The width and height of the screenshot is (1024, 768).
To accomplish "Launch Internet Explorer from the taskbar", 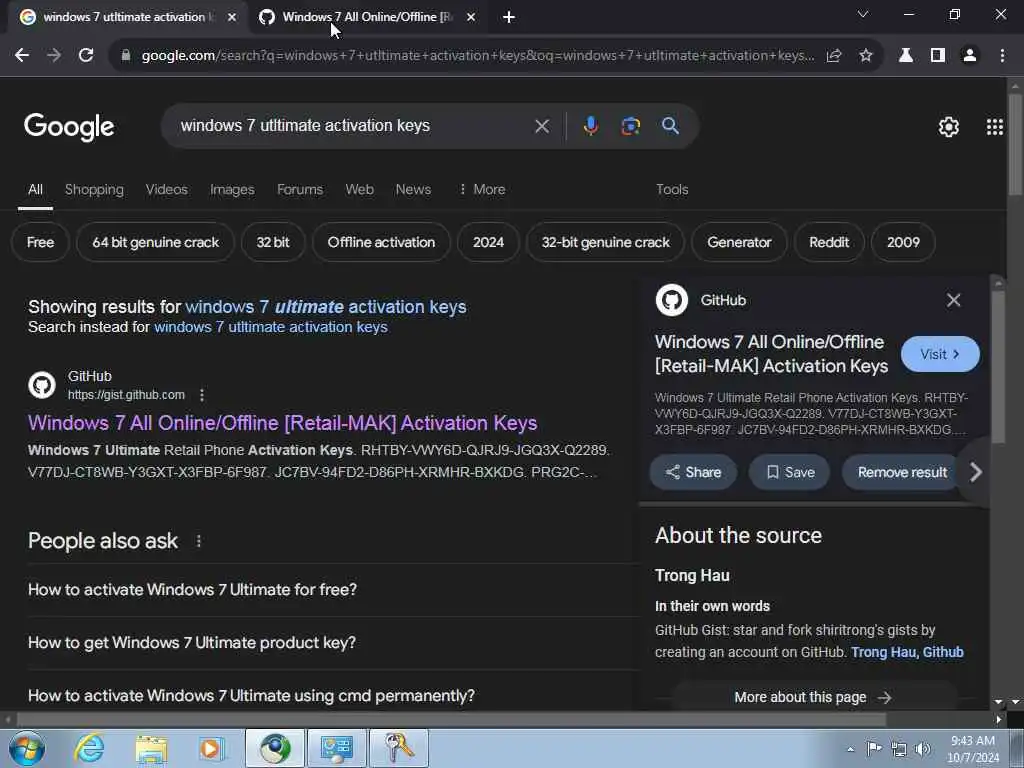I will point(89,748).
